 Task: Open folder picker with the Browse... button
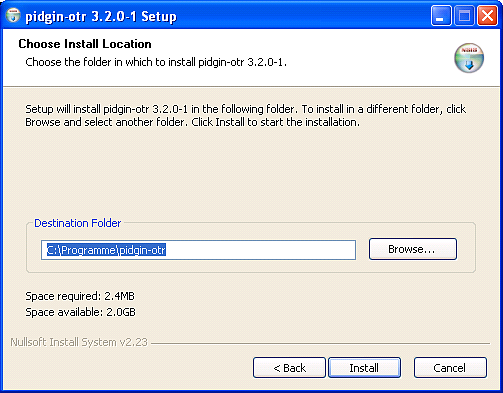point(413,249)
